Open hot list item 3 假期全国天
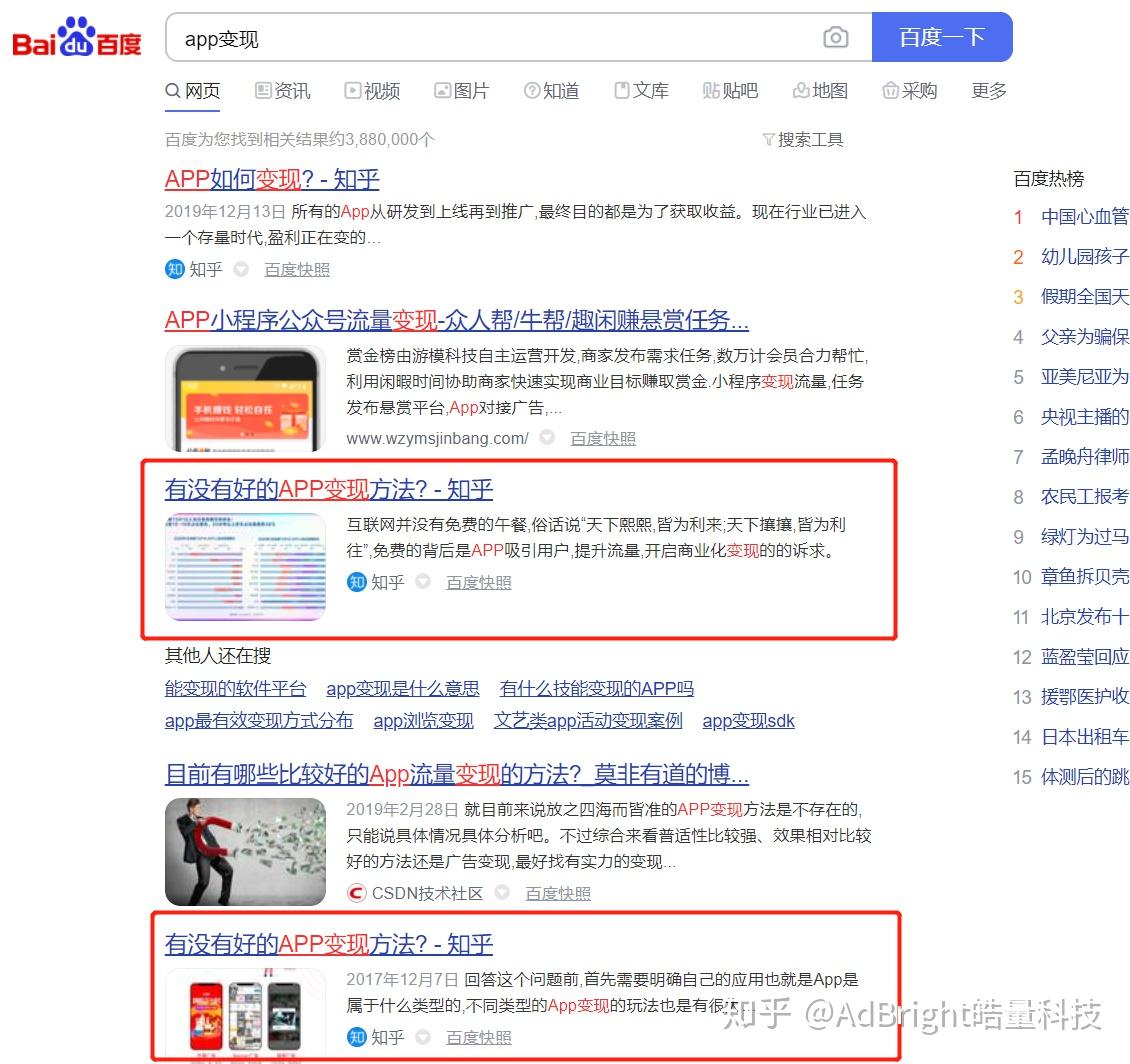 pyautogui.click(x=1085, y=296)
